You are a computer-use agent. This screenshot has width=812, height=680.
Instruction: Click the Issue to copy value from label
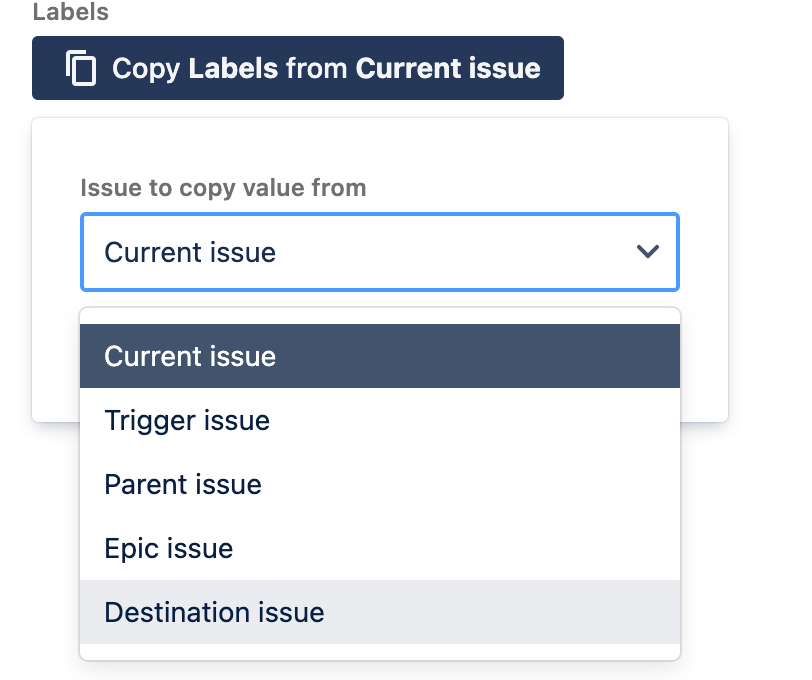point(223,187)
